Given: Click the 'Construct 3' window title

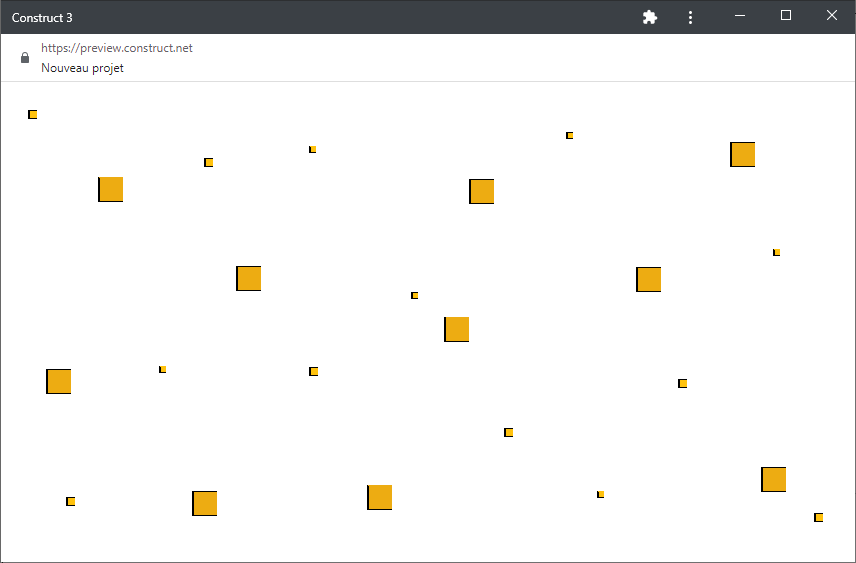Looking at the screenshot, I should [42, 17].
